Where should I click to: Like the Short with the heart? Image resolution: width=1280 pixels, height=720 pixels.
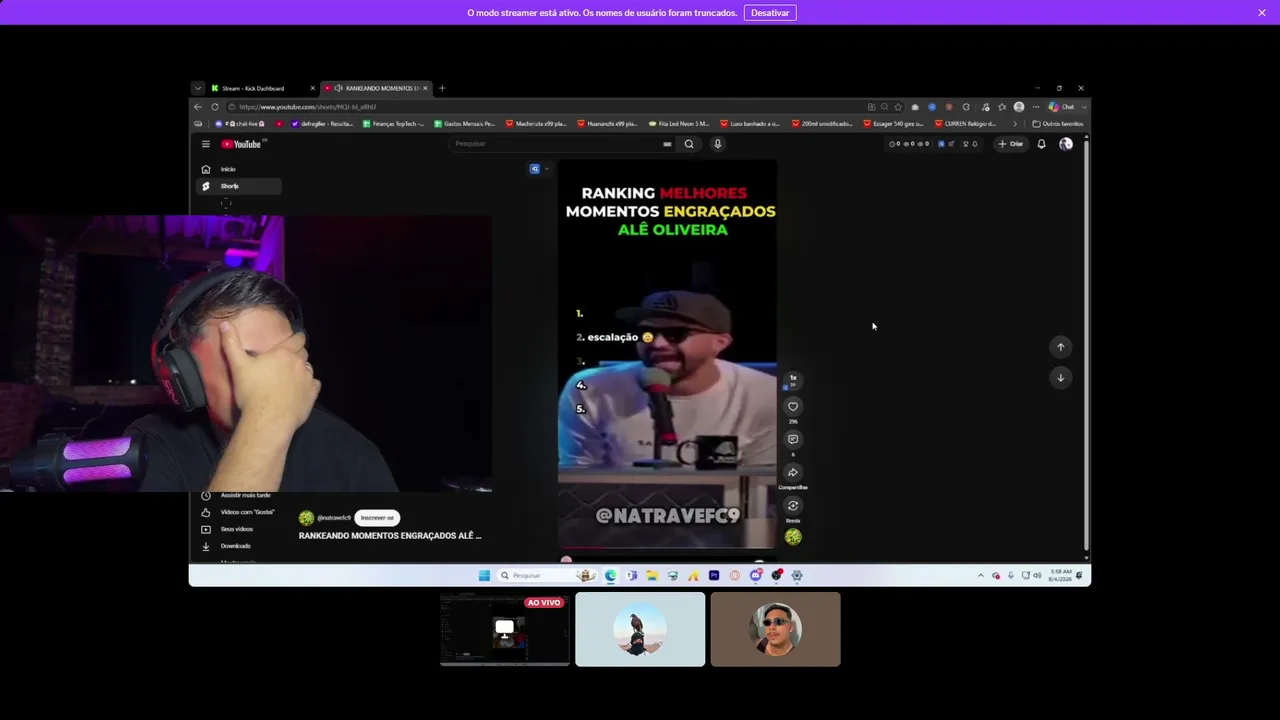(x=793, y=406)
